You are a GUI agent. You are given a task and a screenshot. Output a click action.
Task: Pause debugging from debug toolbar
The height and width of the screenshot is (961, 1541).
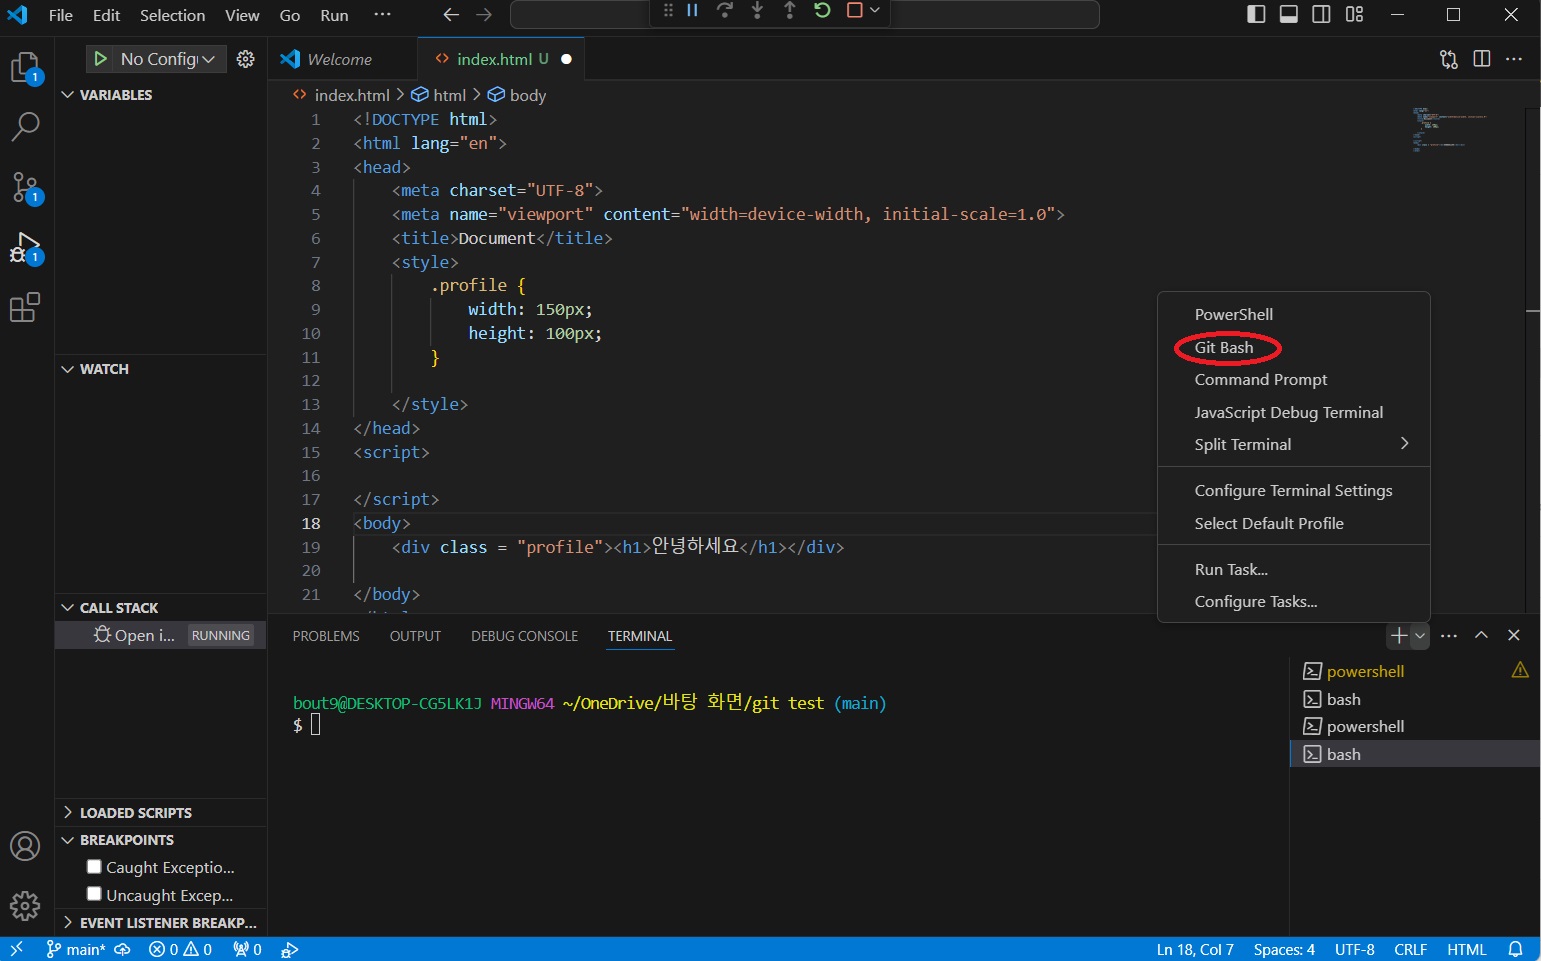click(x=692, y=11)
